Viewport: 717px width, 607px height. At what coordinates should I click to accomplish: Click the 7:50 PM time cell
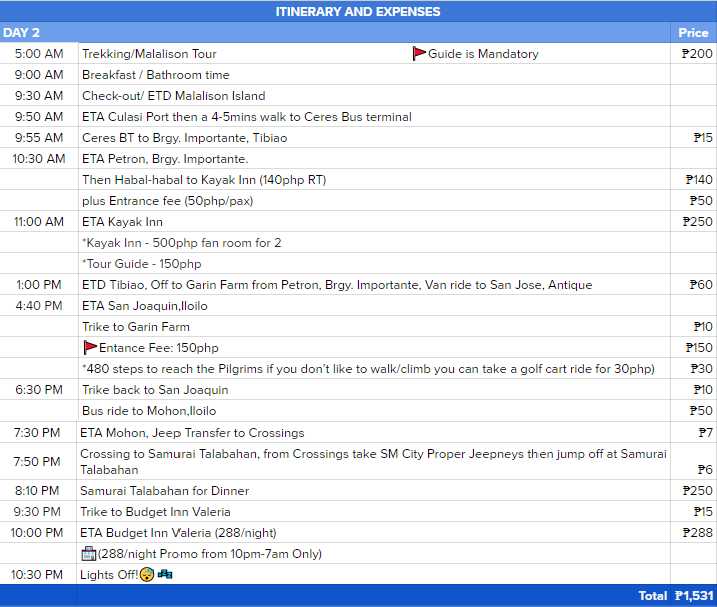(38, 462)
